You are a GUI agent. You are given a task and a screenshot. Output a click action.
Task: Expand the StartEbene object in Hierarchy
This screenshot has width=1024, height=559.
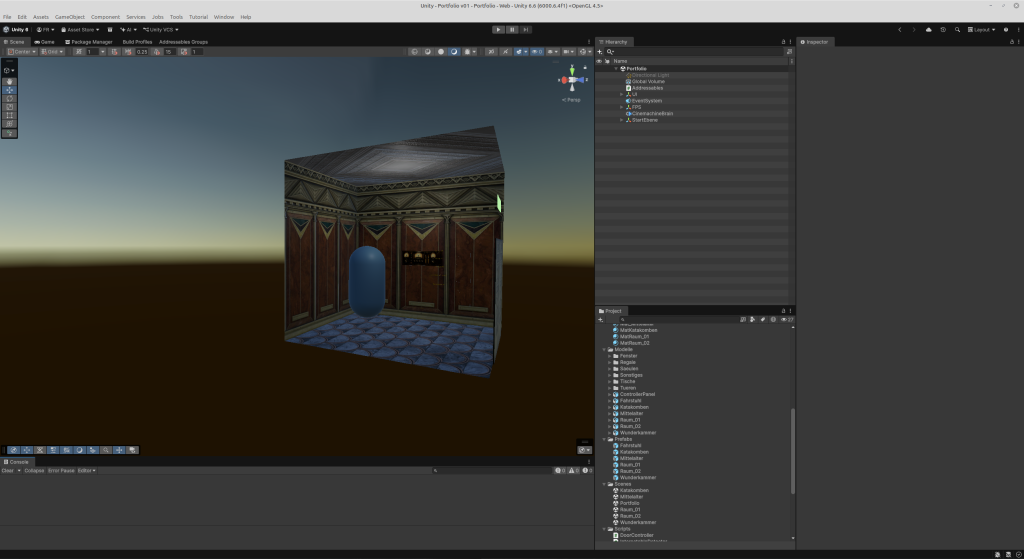622,120
